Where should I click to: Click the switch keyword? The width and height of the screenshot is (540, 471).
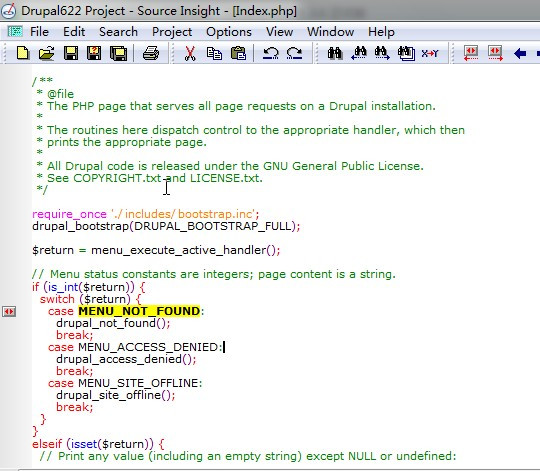point(57,299)
